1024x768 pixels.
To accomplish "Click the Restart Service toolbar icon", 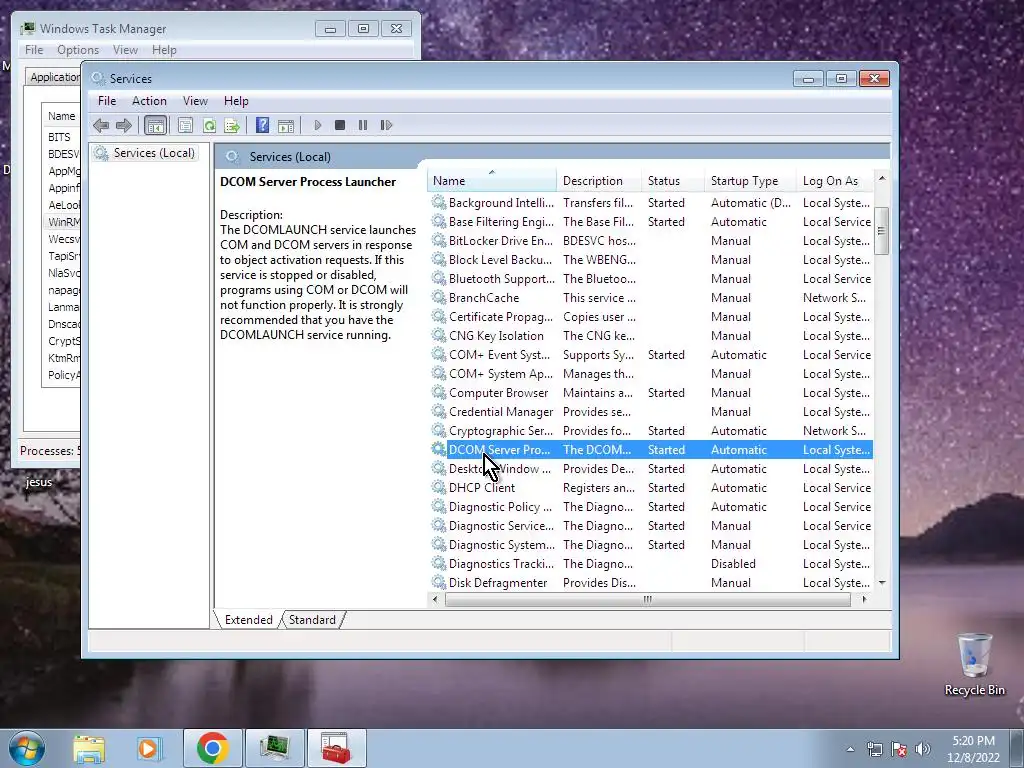I will click(386, 125).
